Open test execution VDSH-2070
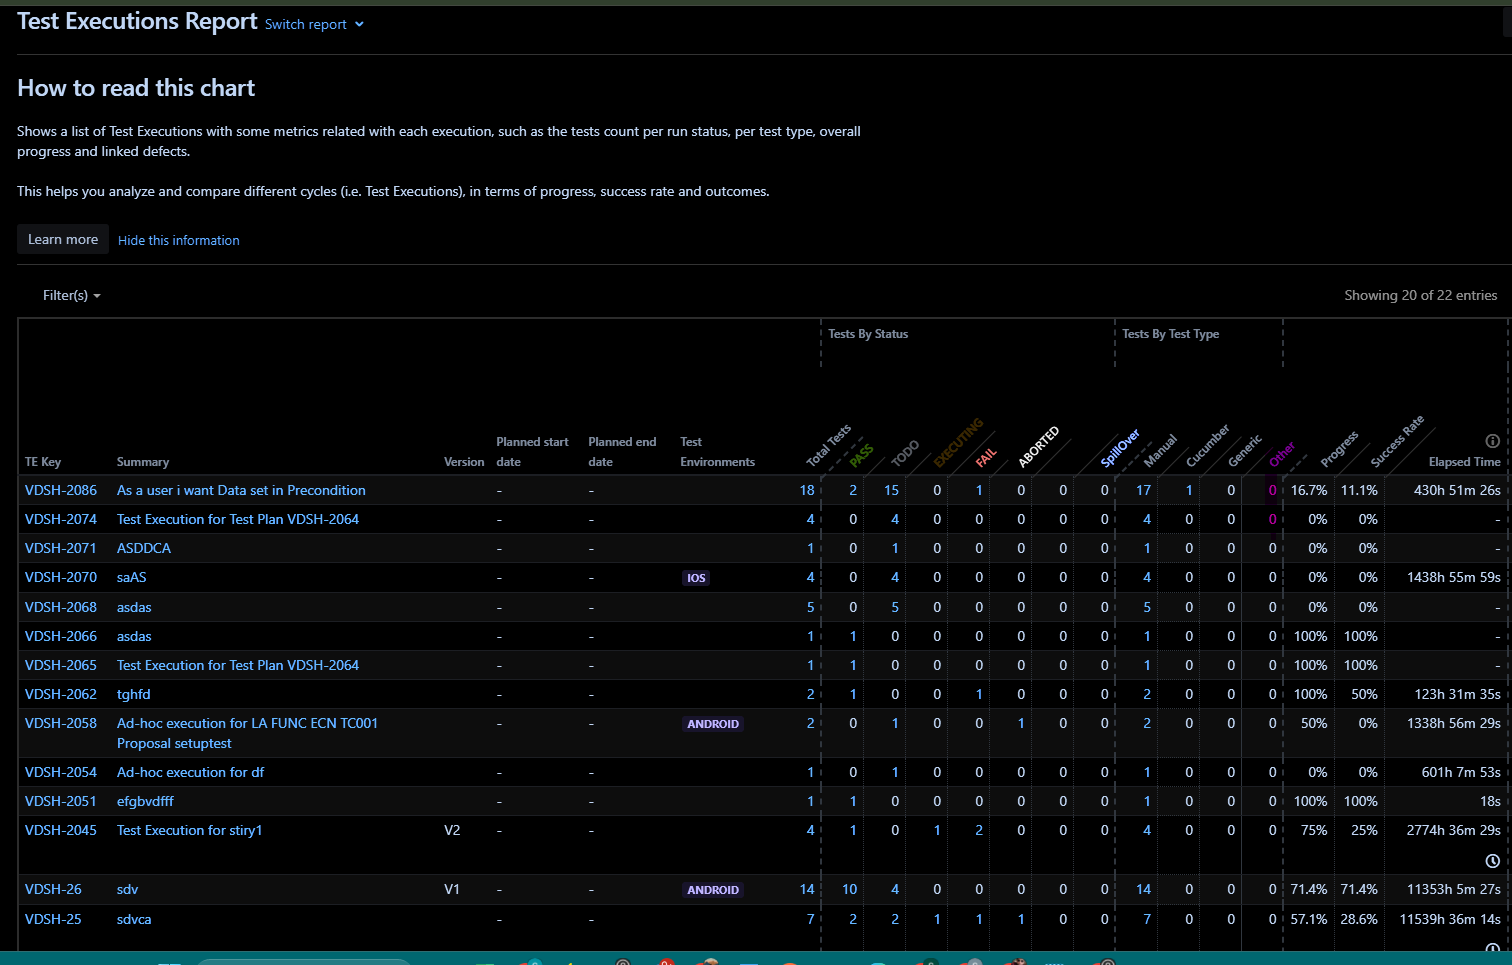The image size is (1512, 965). [61, 577]
